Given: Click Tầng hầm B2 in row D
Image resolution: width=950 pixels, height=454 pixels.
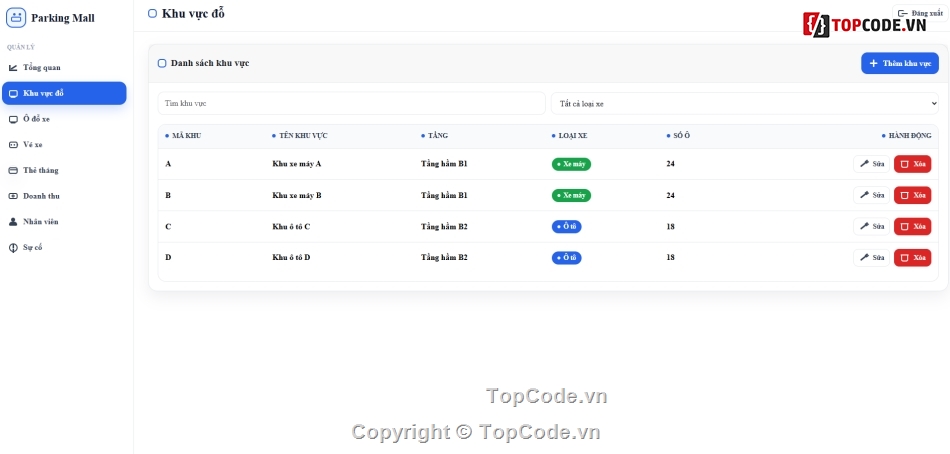Looking at the screenshot, I should coord(444,258).
